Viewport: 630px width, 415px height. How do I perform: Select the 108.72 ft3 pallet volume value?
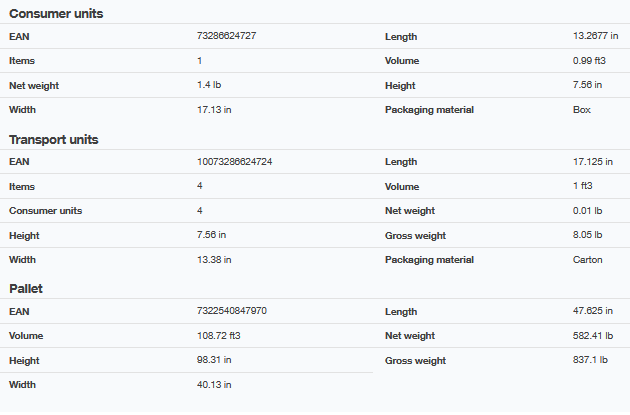point(220,336)
